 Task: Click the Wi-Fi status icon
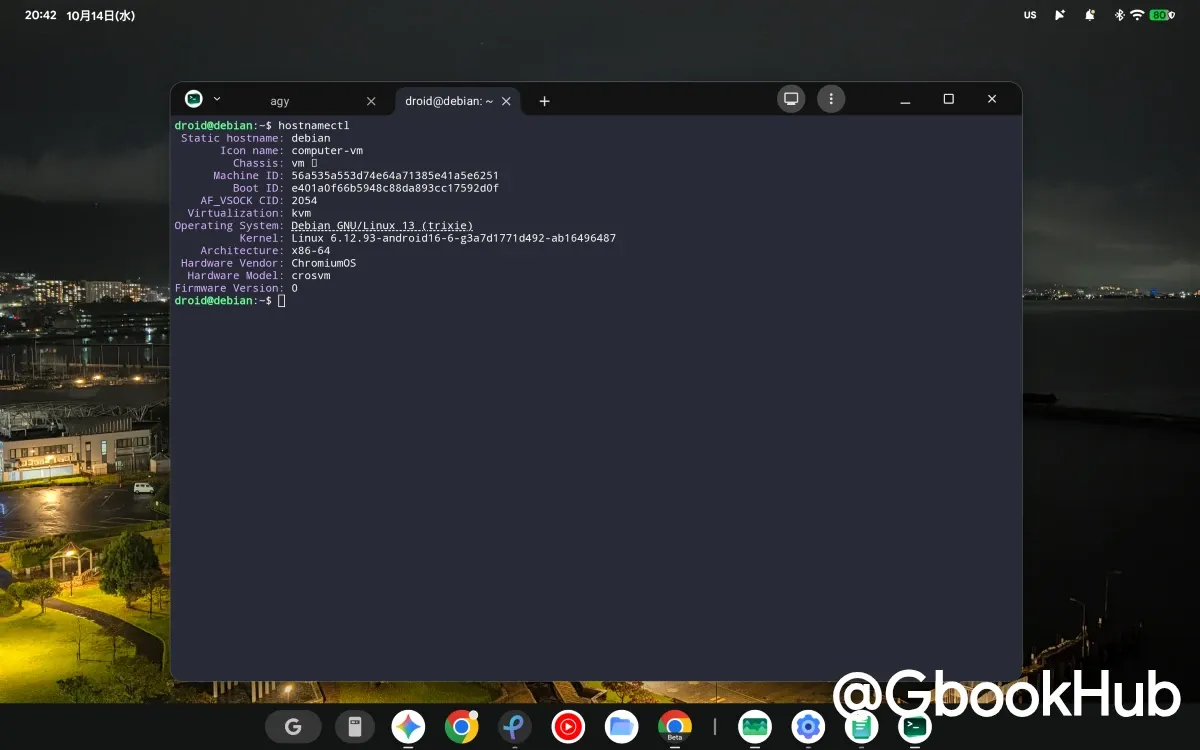click(x=1137, y=15)
